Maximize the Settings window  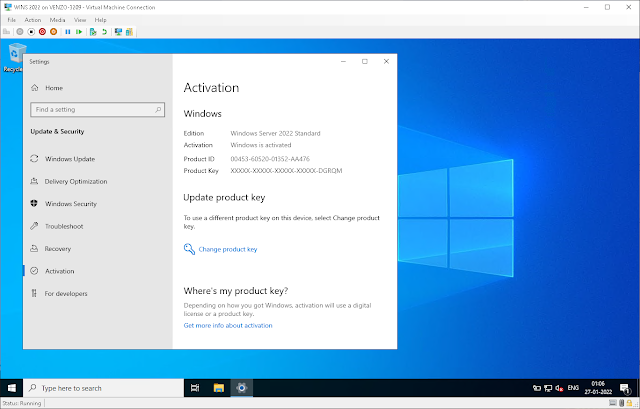pos(364,61)
